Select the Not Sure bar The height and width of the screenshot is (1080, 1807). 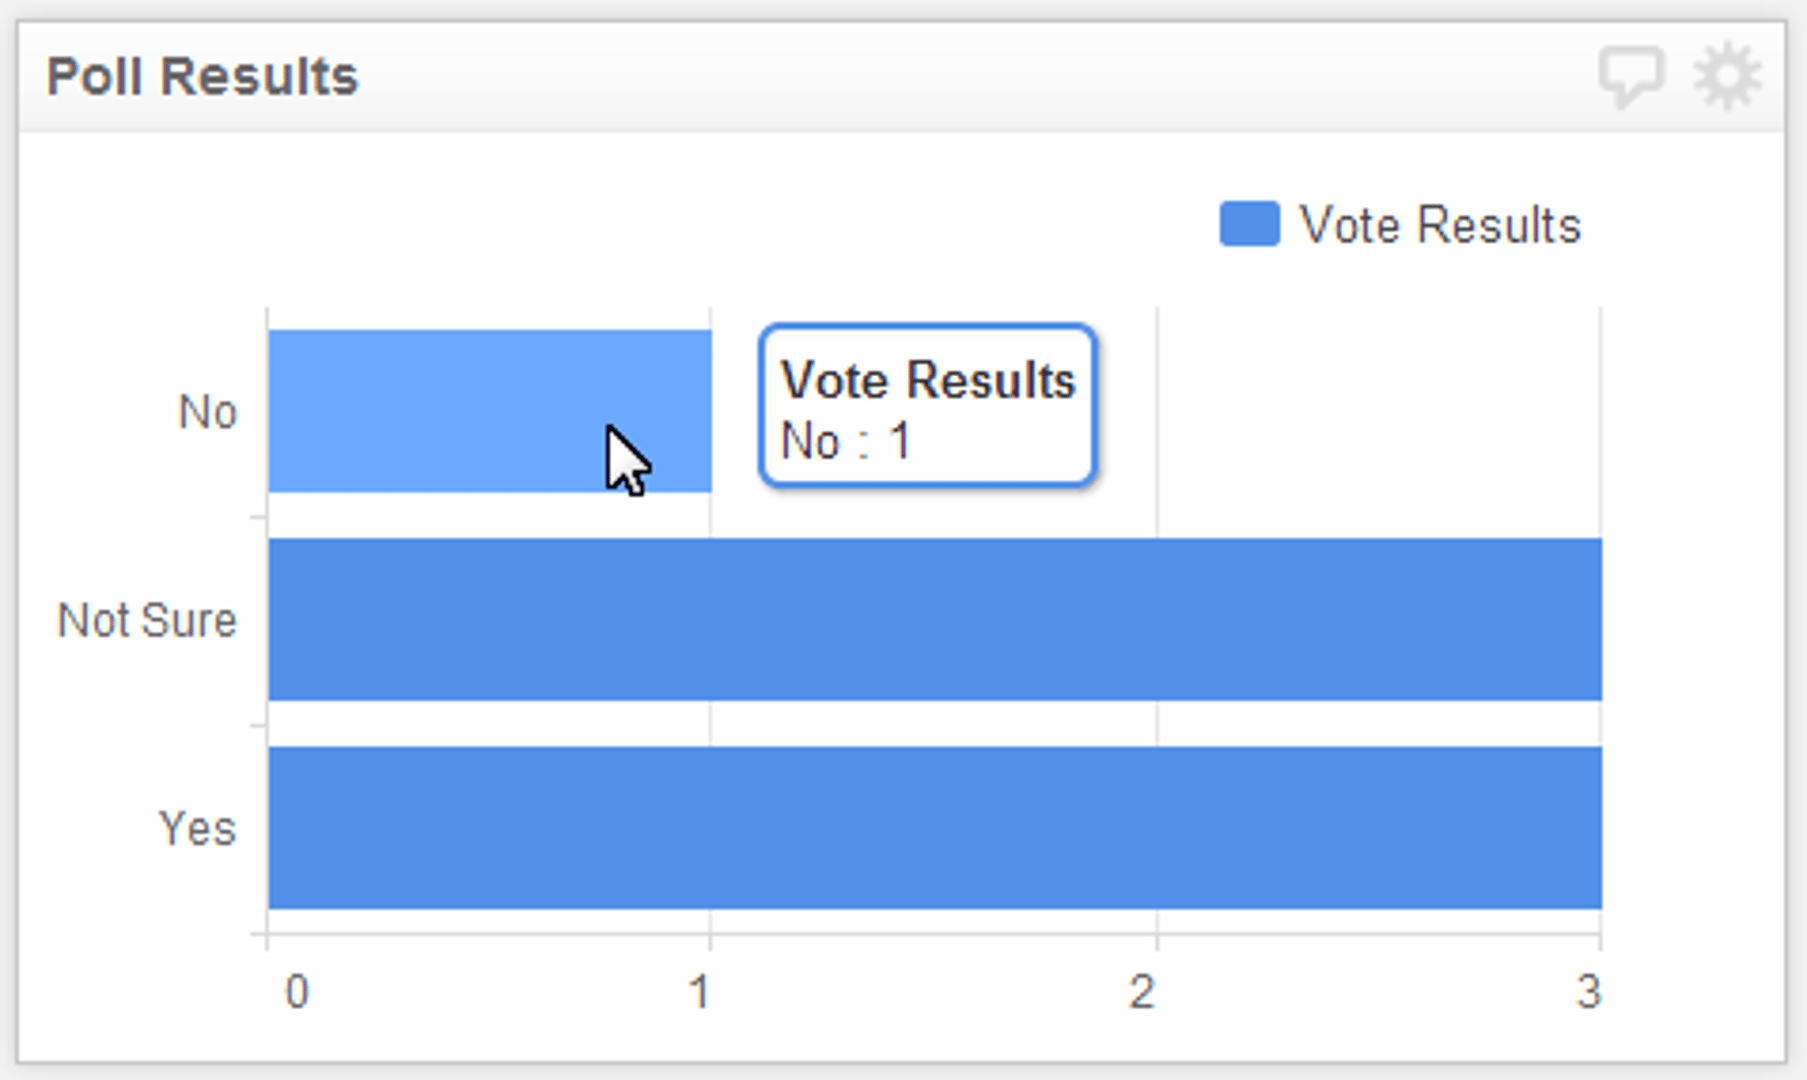coord(934,619)
